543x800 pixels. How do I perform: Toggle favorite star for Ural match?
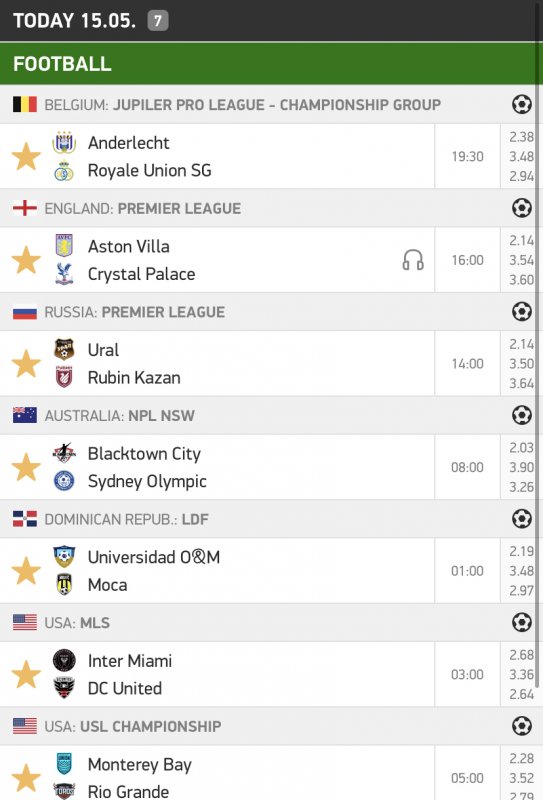tap(26, 363)
